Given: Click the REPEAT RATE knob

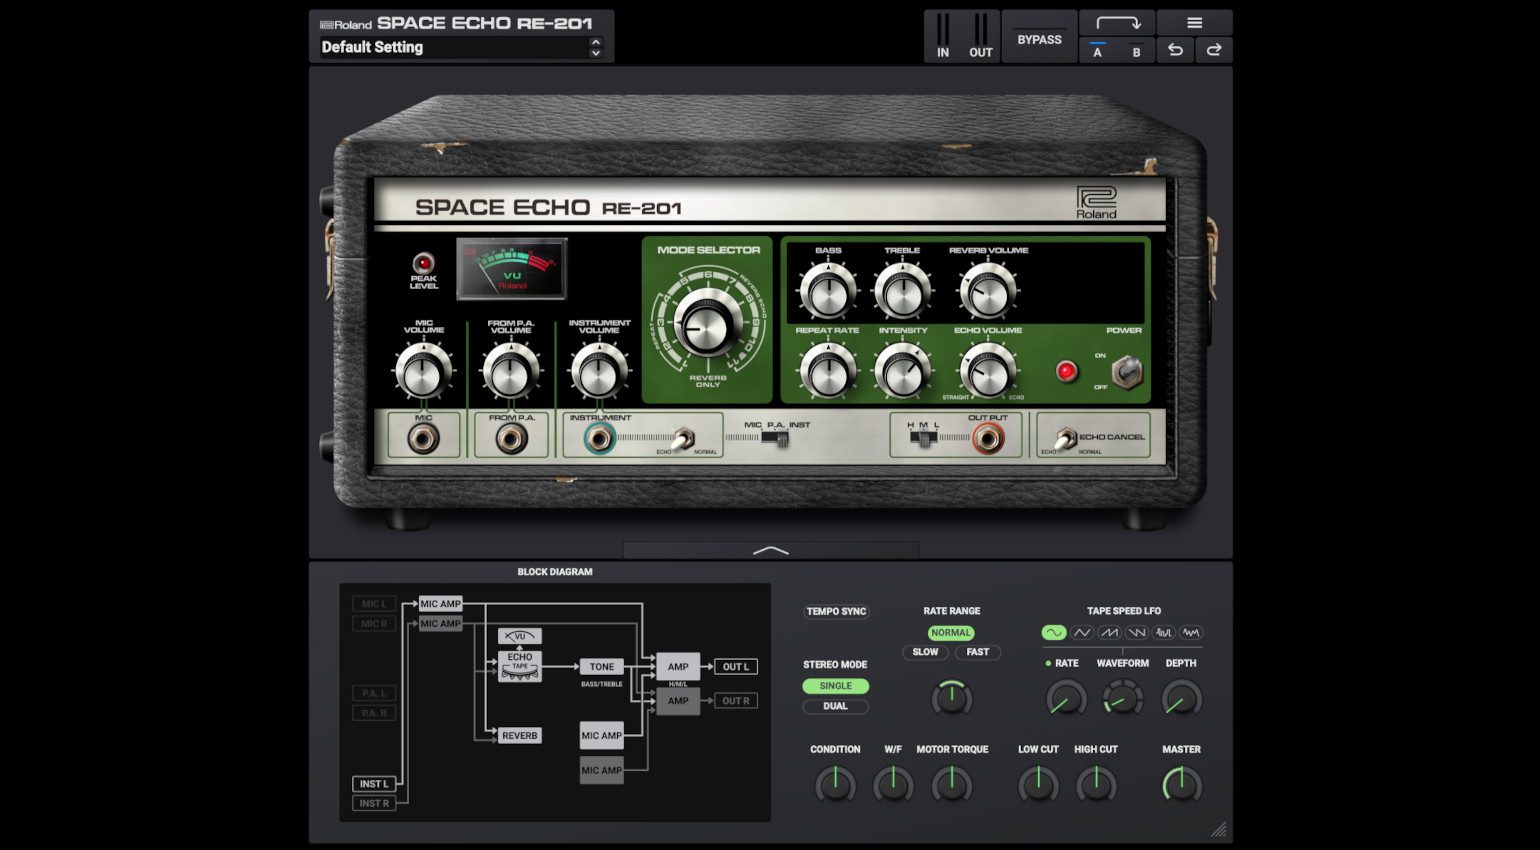Looking at the screenshot, I should 827,371.
